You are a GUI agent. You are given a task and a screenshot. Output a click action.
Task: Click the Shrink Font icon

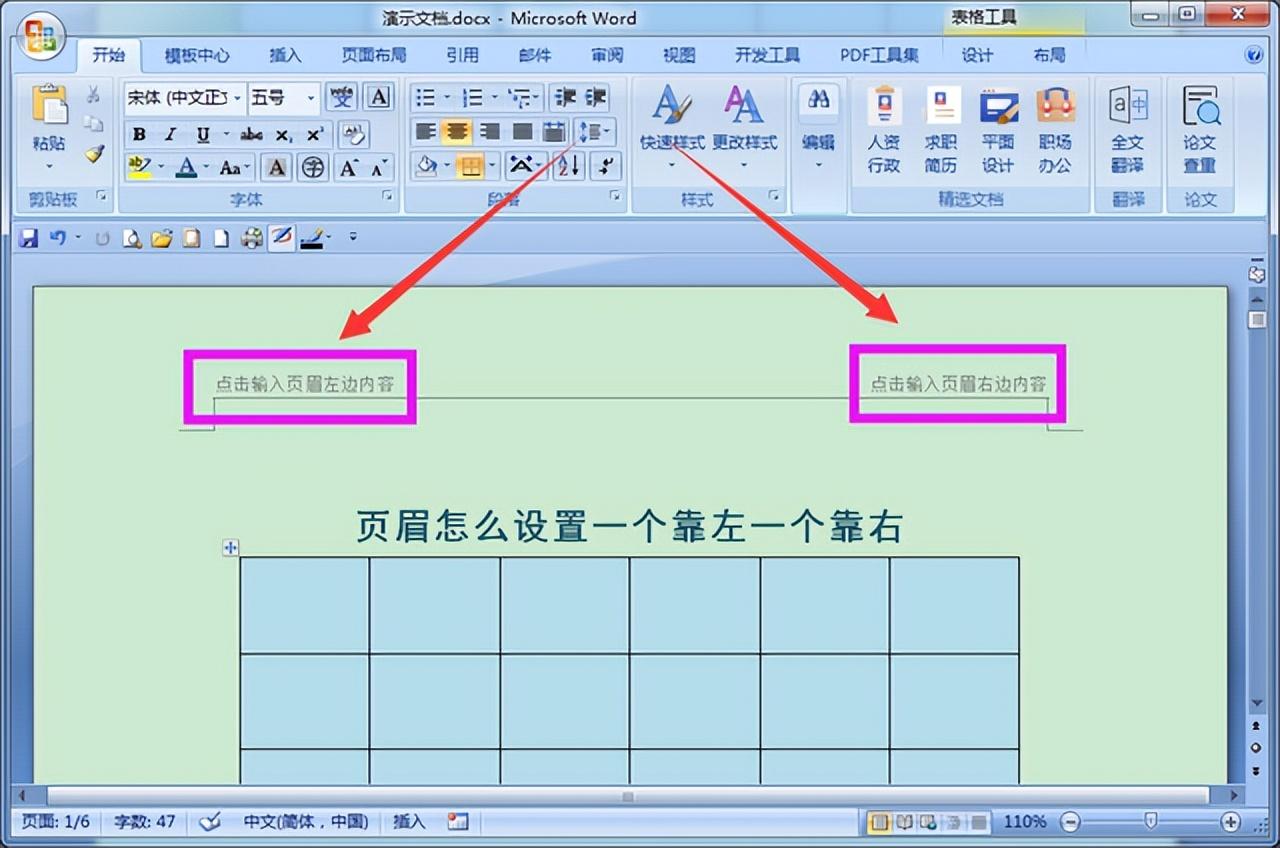(378, 167)
